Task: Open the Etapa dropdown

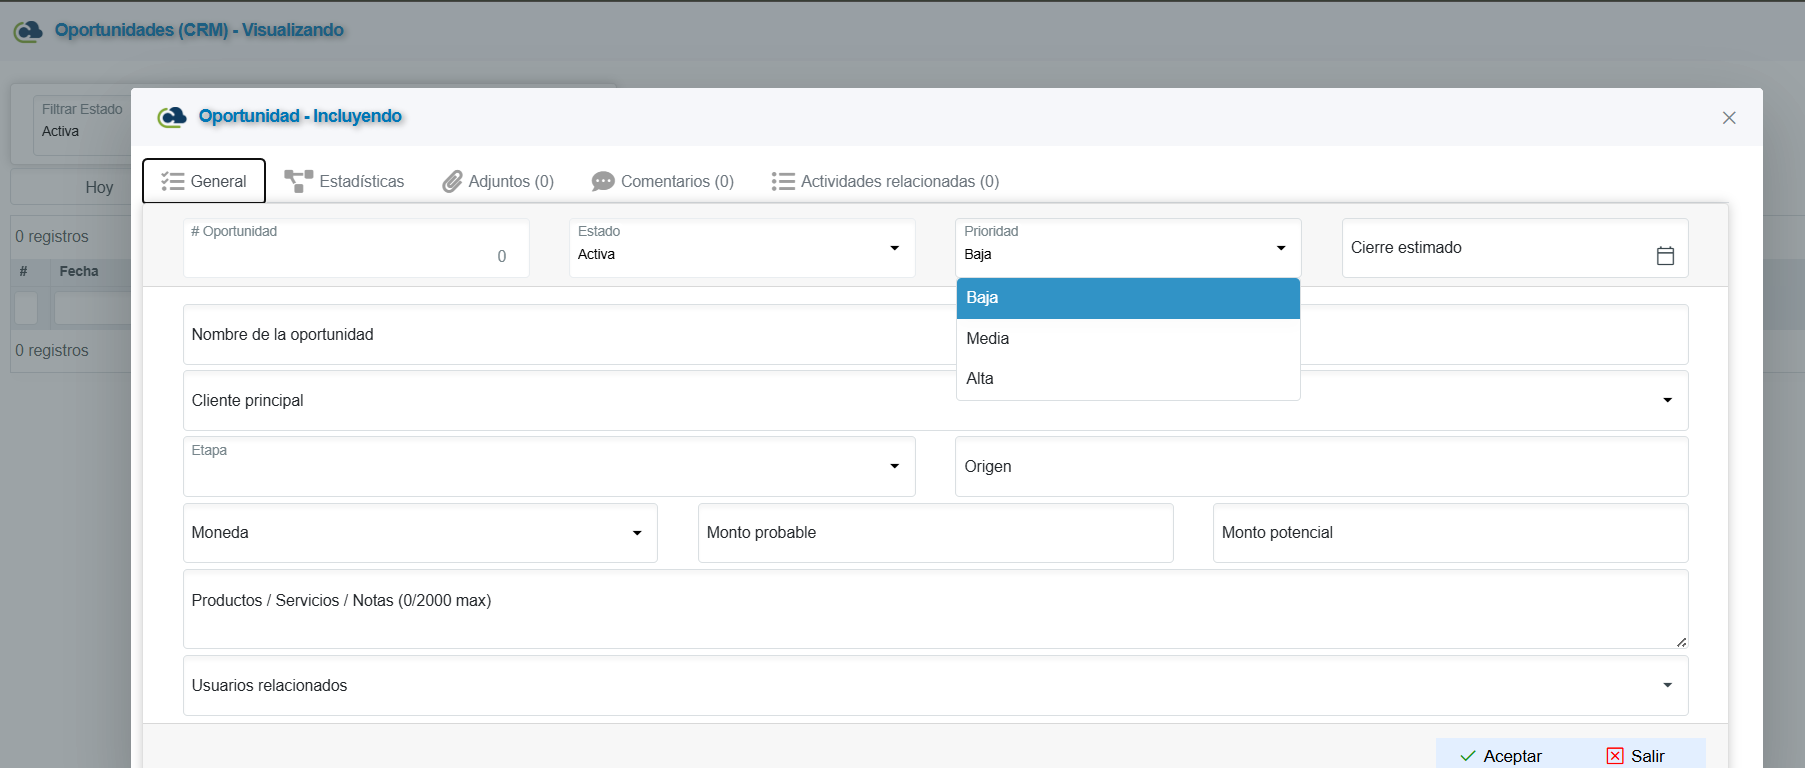Action: point(894,466)
